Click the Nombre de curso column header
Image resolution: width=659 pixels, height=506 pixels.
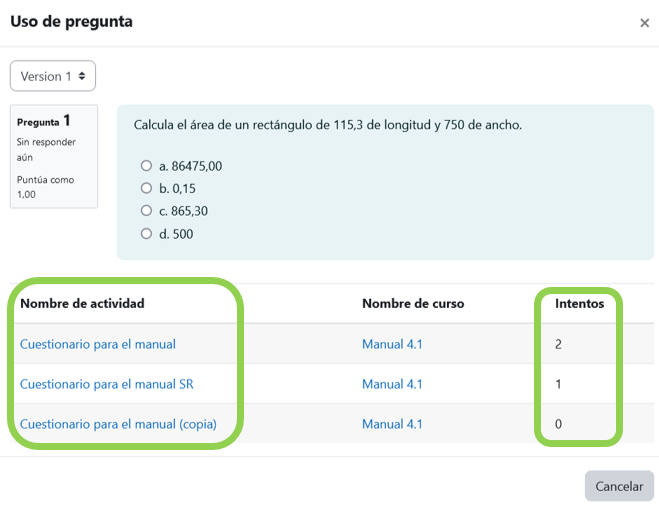(x=413, y=303)
